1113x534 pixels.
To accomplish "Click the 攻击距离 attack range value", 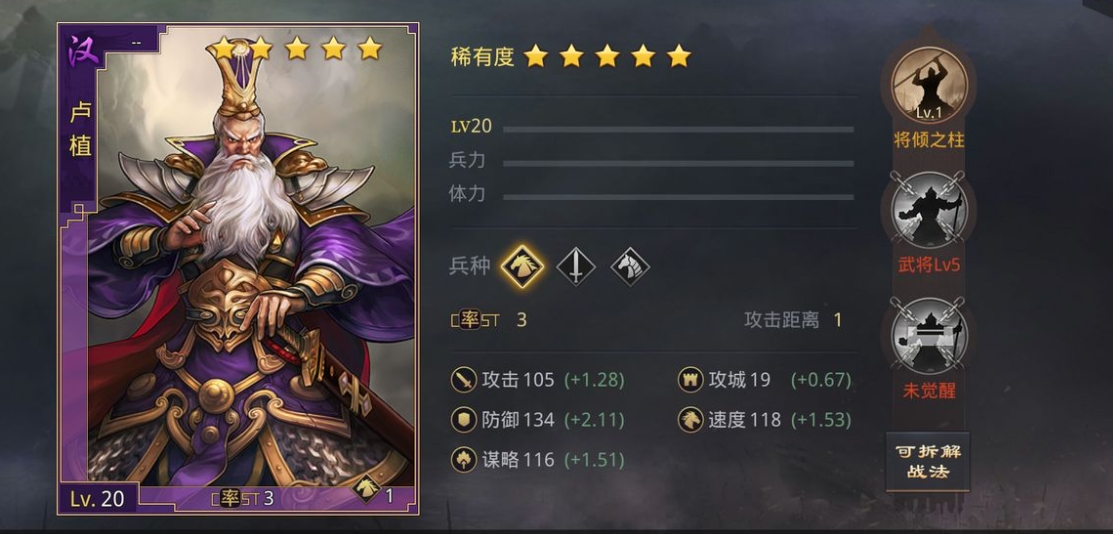I will (x=838, y=320).
